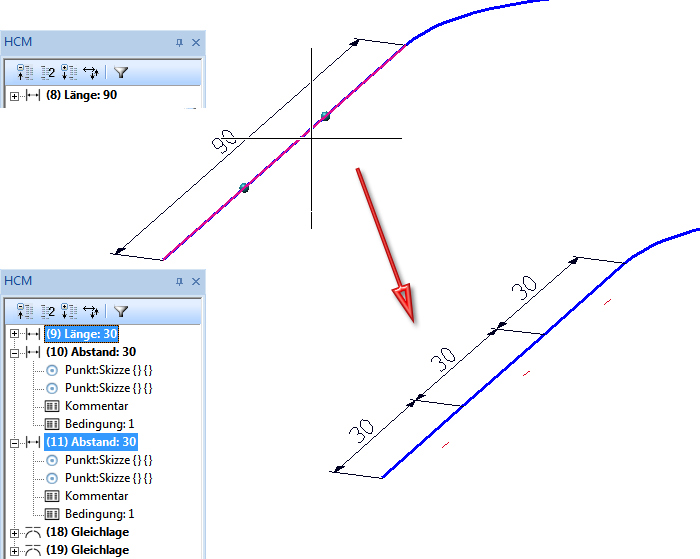This screenshot has height=559, width=700.
Task: Expand the (18) Gleichlage node
Action: tap(14, 533)
